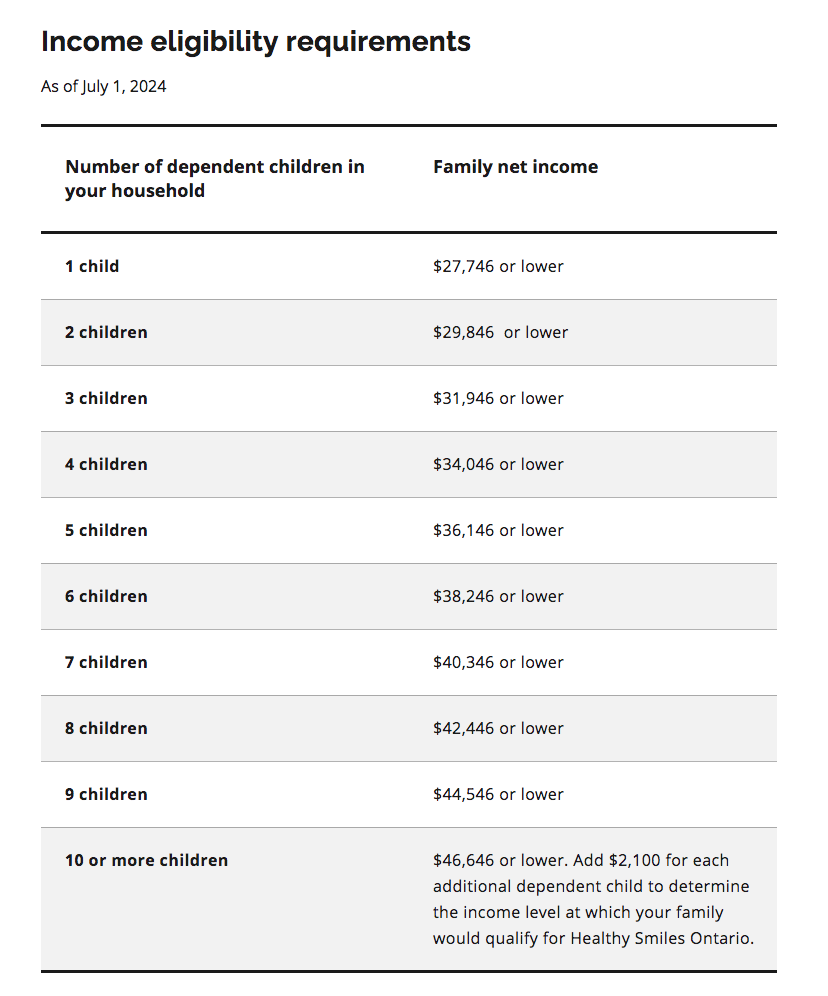The image size is (828, 996).
Task: Click the 'As of July 1, 2024' text
Action: tap(104, 86)
